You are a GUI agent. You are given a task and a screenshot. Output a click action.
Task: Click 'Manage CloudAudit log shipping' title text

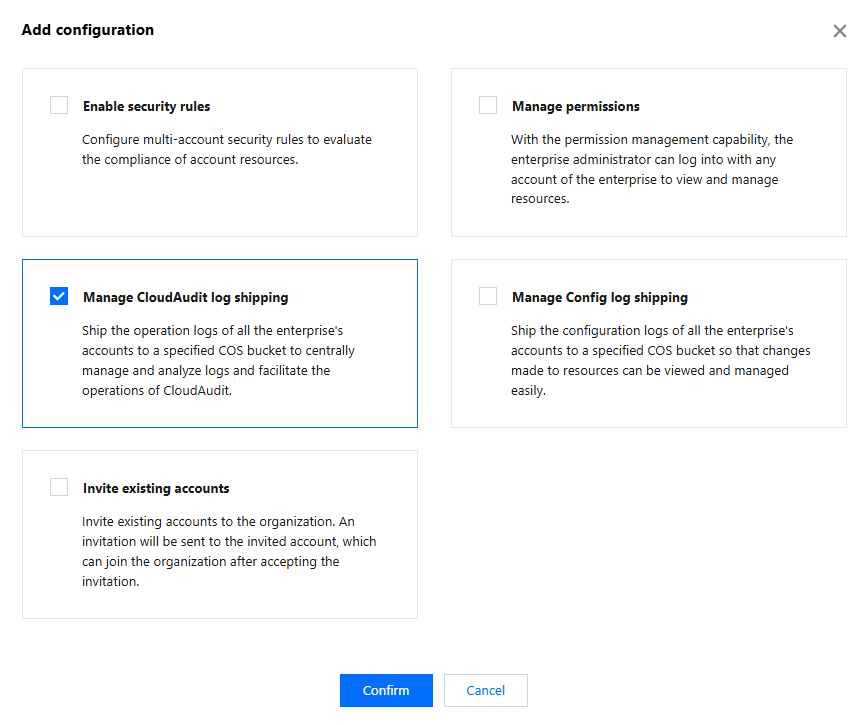point(185,297)
